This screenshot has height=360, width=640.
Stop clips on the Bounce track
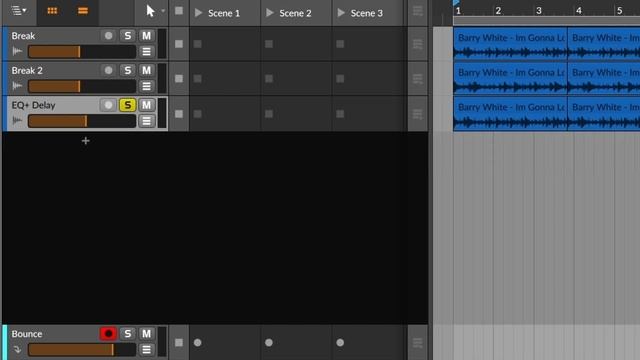point(179,342)
